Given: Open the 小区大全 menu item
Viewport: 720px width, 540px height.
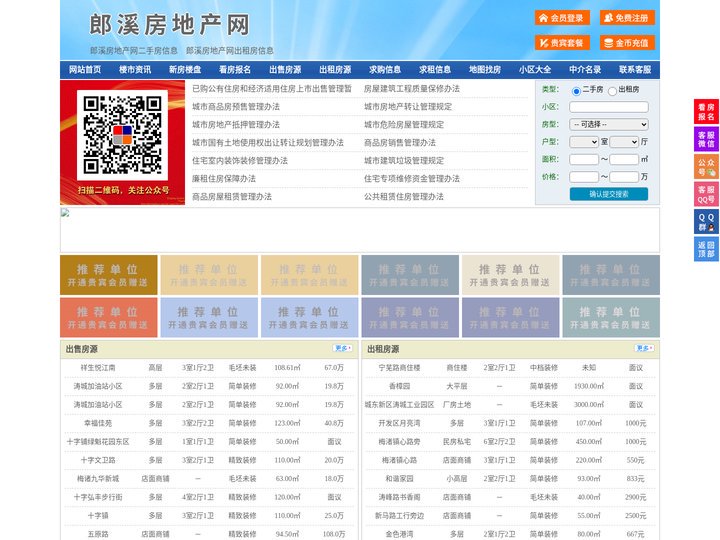Looking at the screenshot, I should [x=535, y=70].
